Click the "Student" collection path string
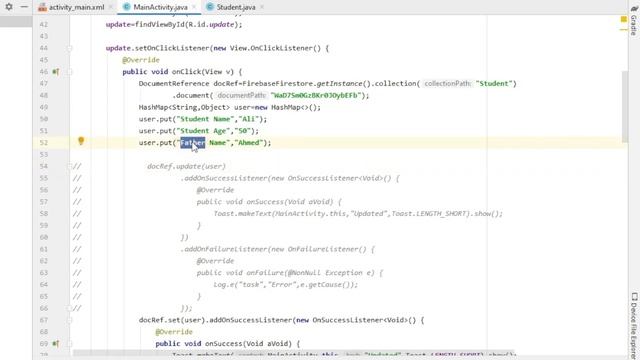The height and width of the screenshot is (360, 640). [x=494, y=84]
